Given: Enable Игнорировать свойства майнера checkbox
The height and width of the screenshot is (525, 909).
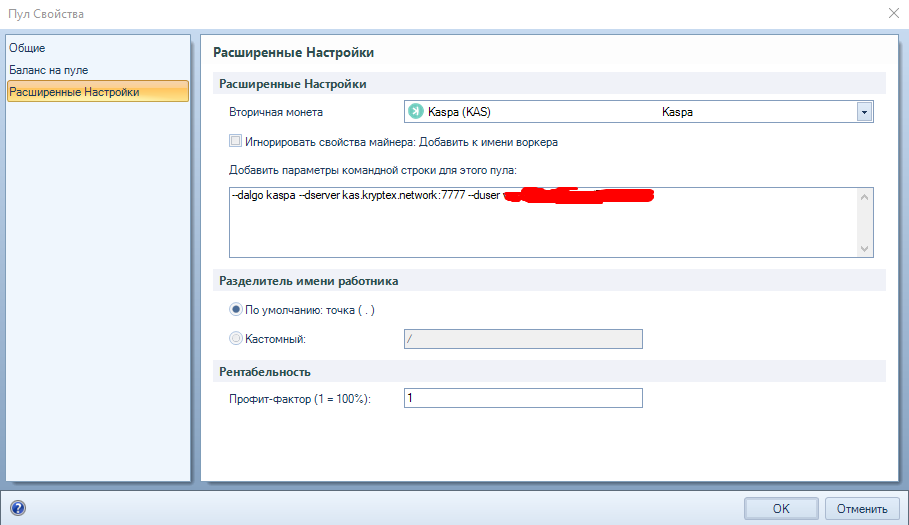Looking at the screenshot, I should tap(235, 141).
